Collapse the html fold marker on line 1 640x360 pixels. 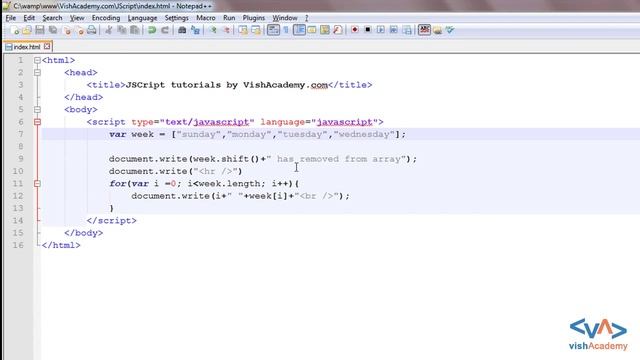tap(37, 60)
